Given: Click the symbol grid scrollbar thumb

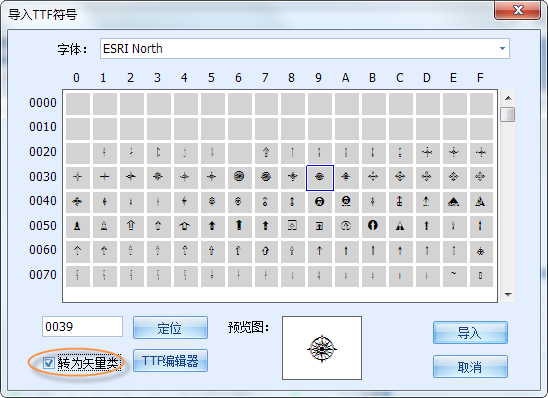Looking at the screenshot, I should pyautogui.click(x=508, y=115).
